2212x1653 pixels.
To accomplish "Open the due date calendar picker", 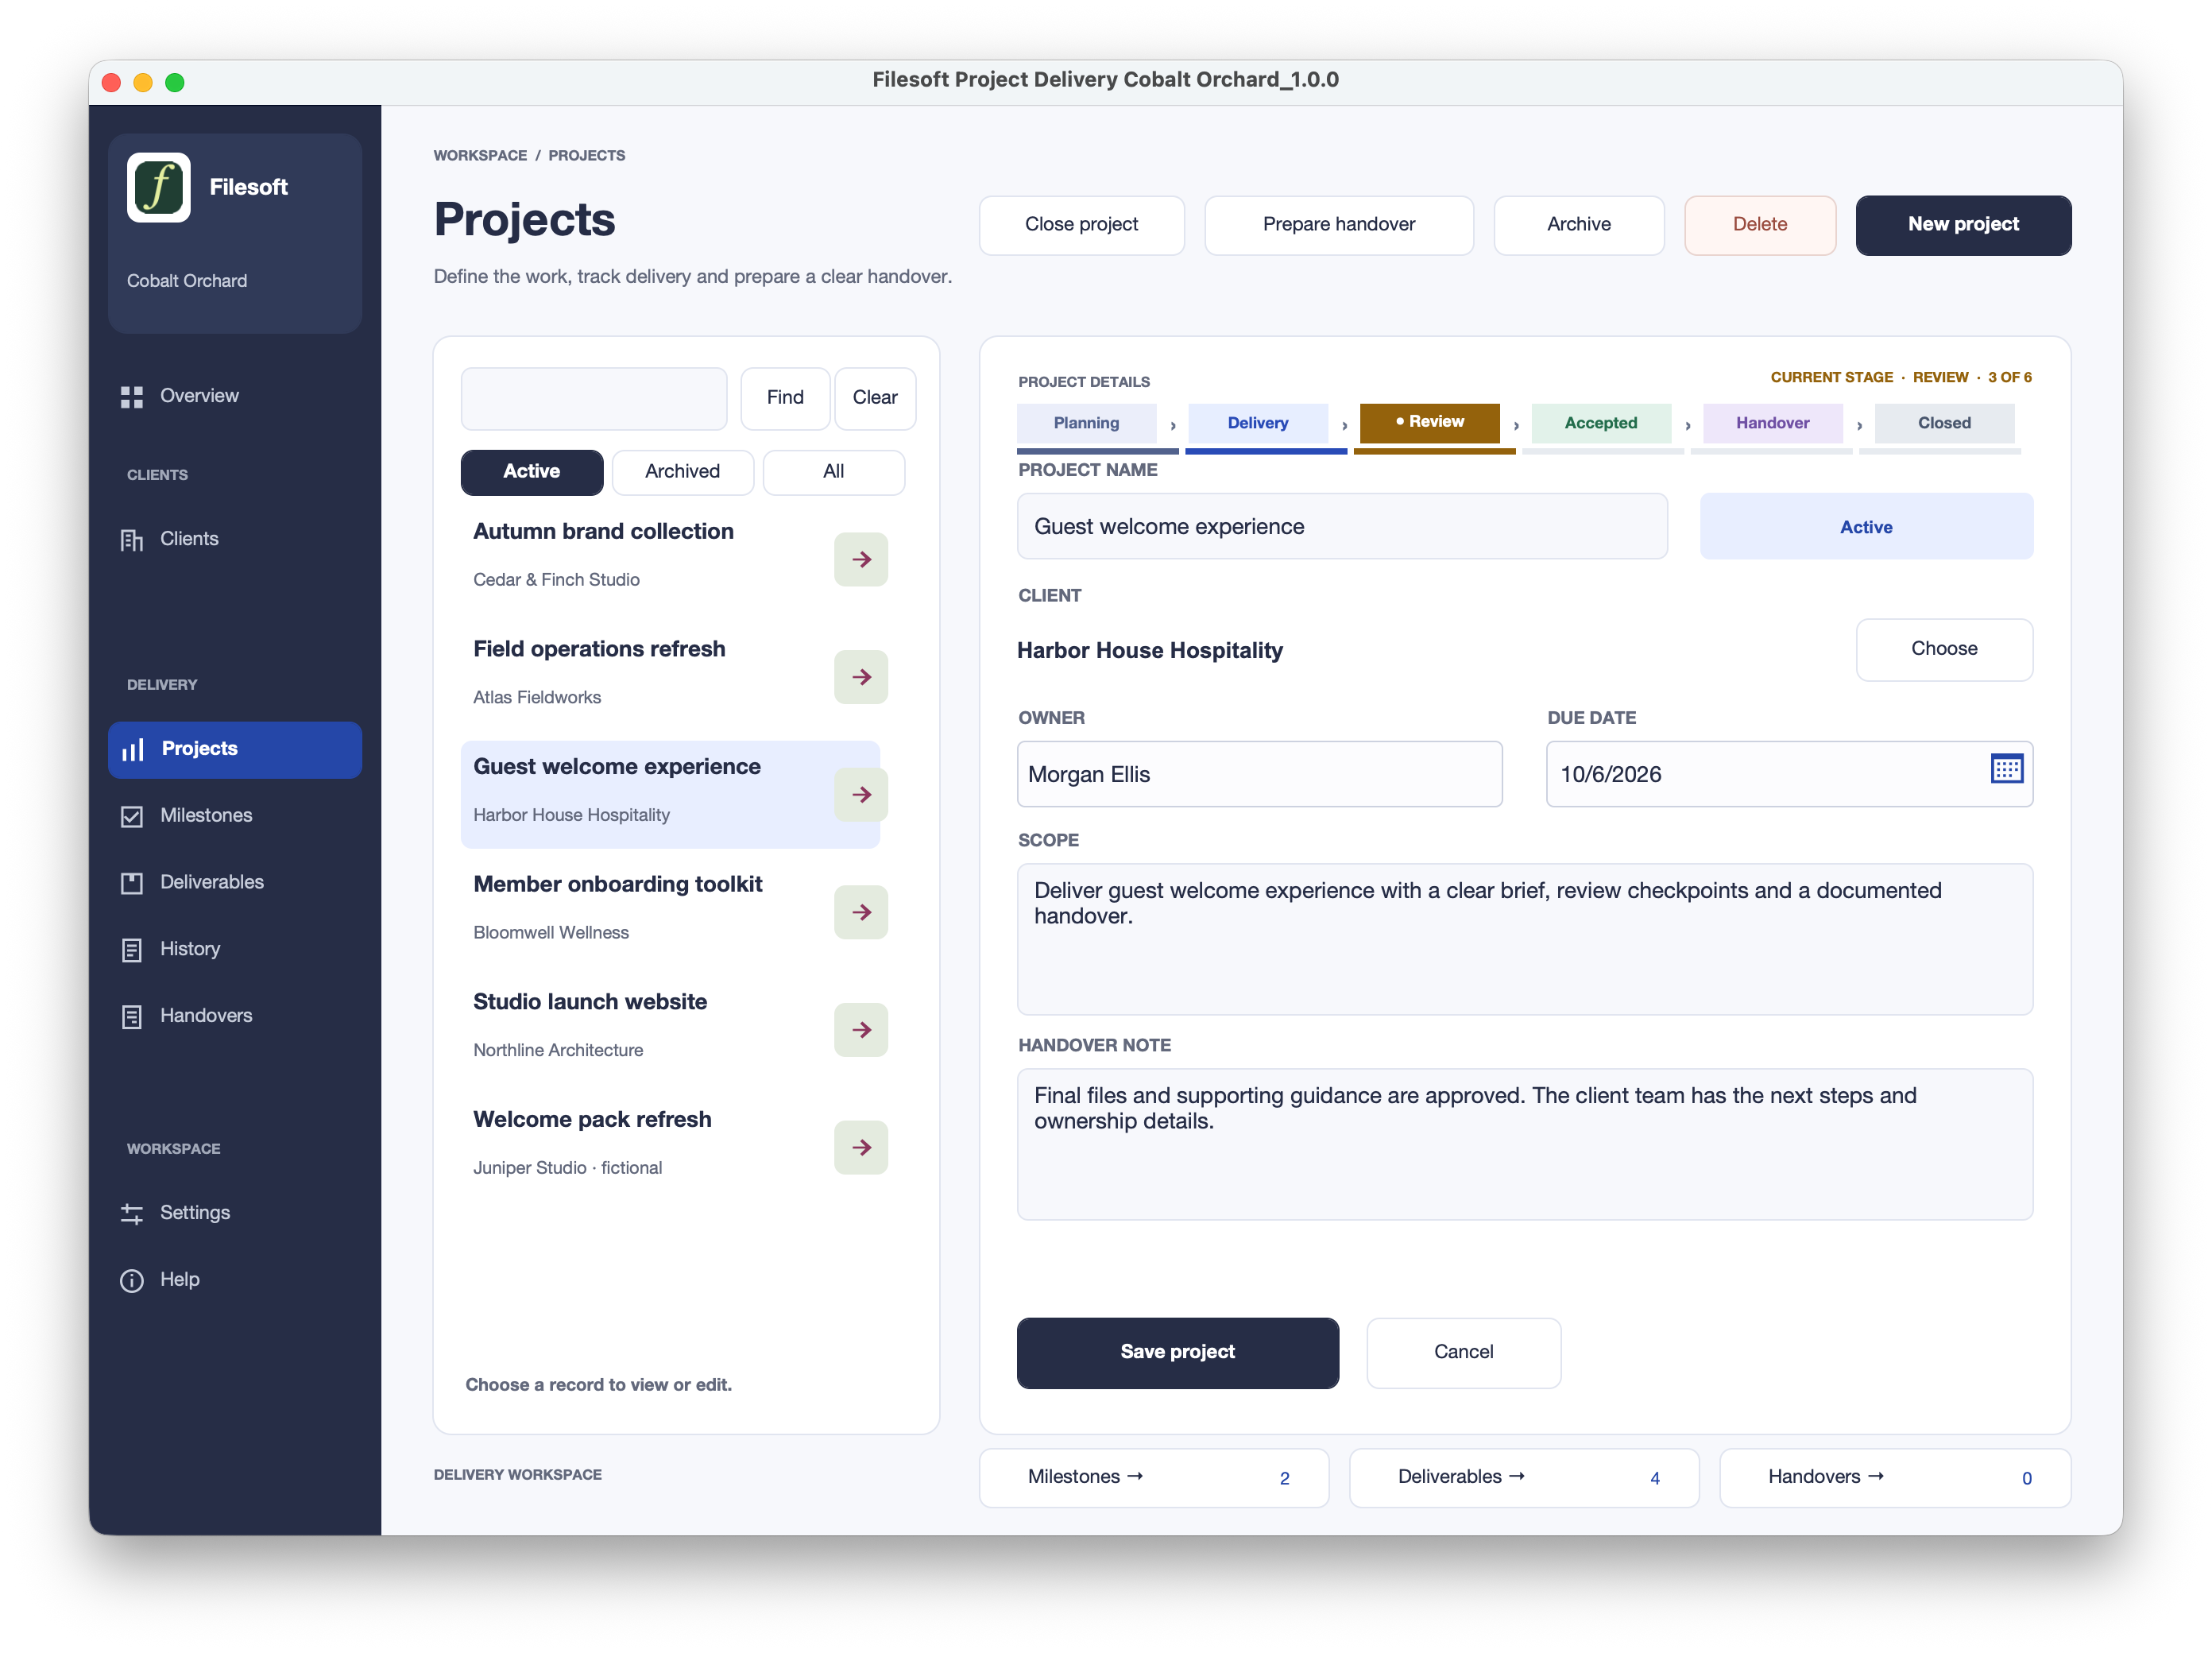I will 2006,769.
